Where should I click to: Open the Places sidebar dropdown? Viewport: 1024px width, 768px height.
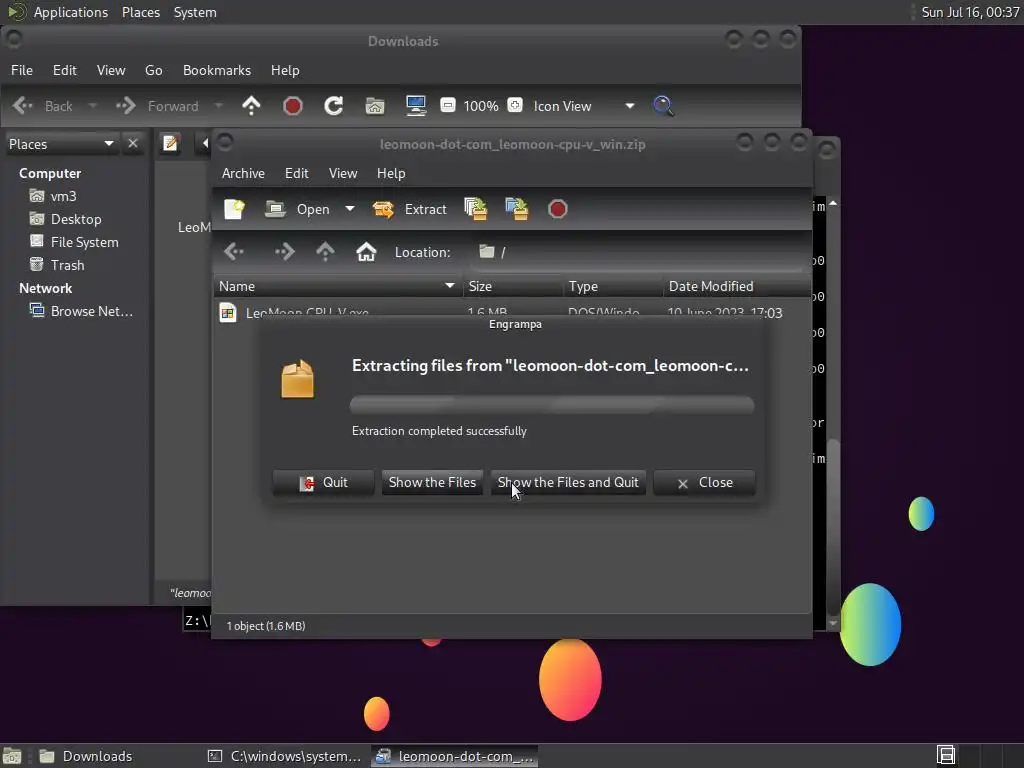61,144
